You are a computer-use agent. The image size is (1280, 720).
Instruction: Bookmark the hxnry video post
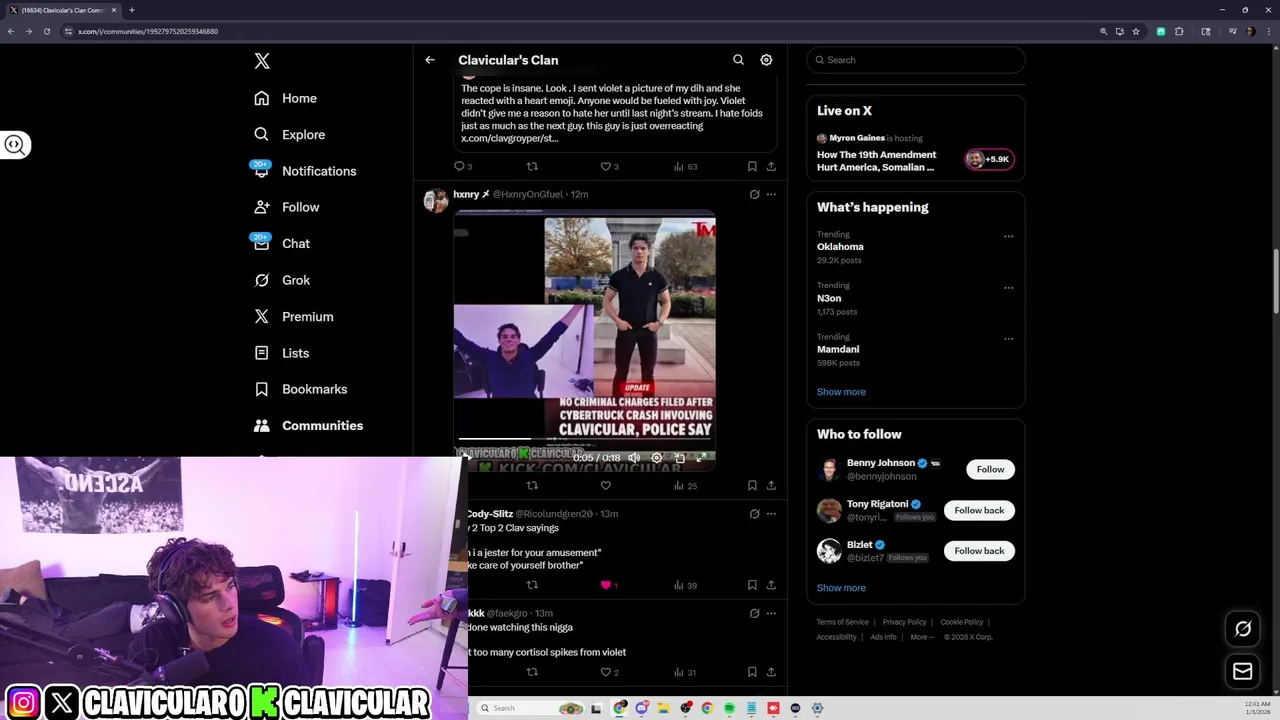(752, 485)
